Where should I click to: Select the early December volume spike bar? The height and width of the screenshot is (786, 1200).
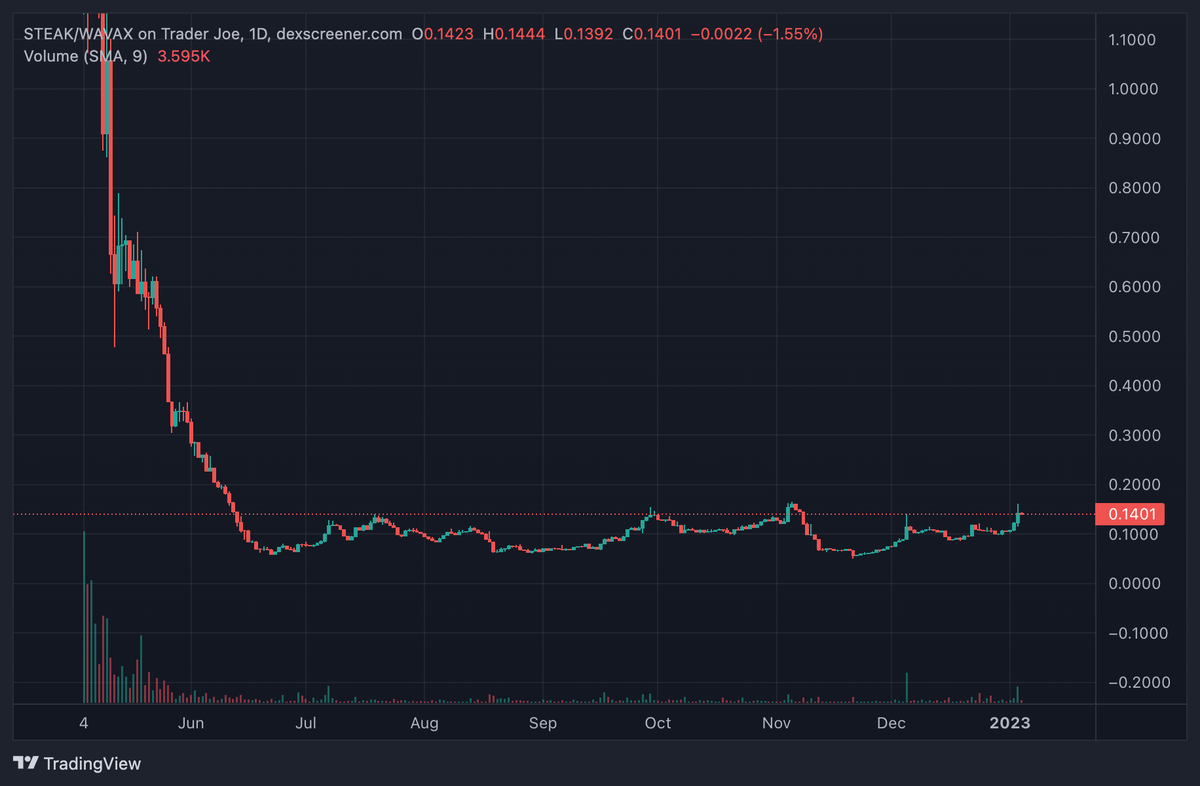click(x=907, y=688)
